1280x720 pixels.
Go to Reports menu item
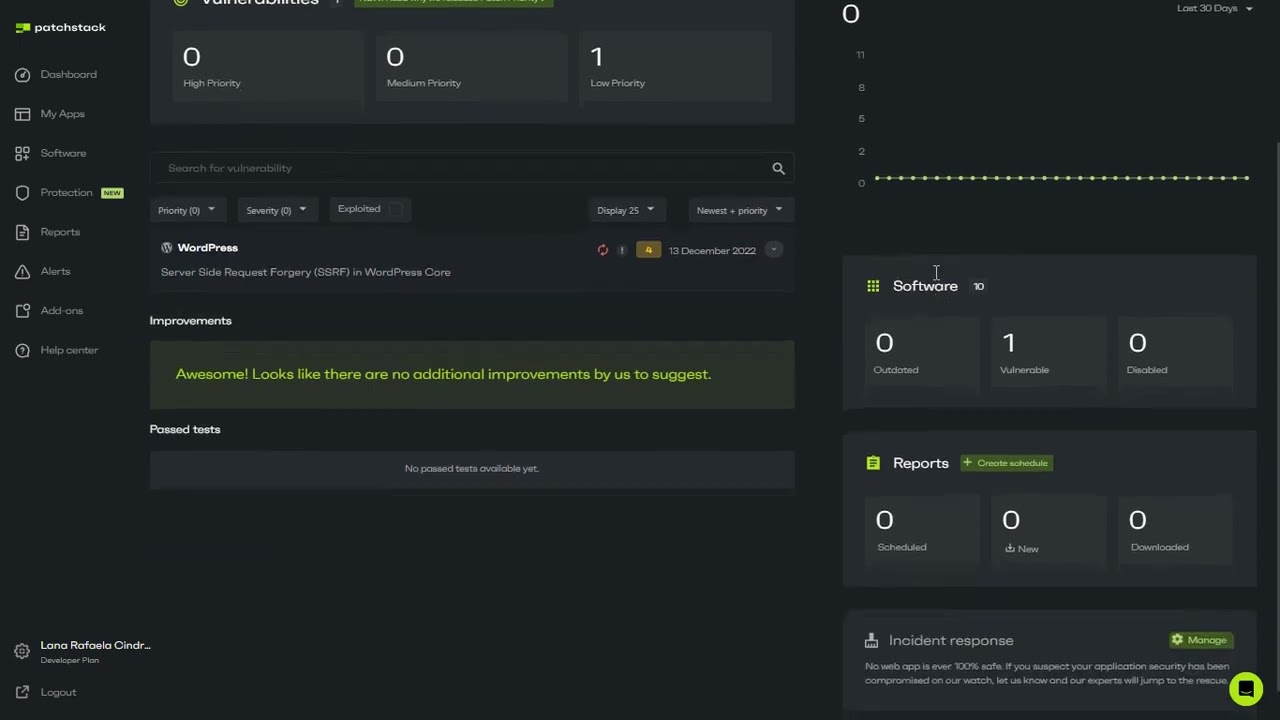point(60,232)
